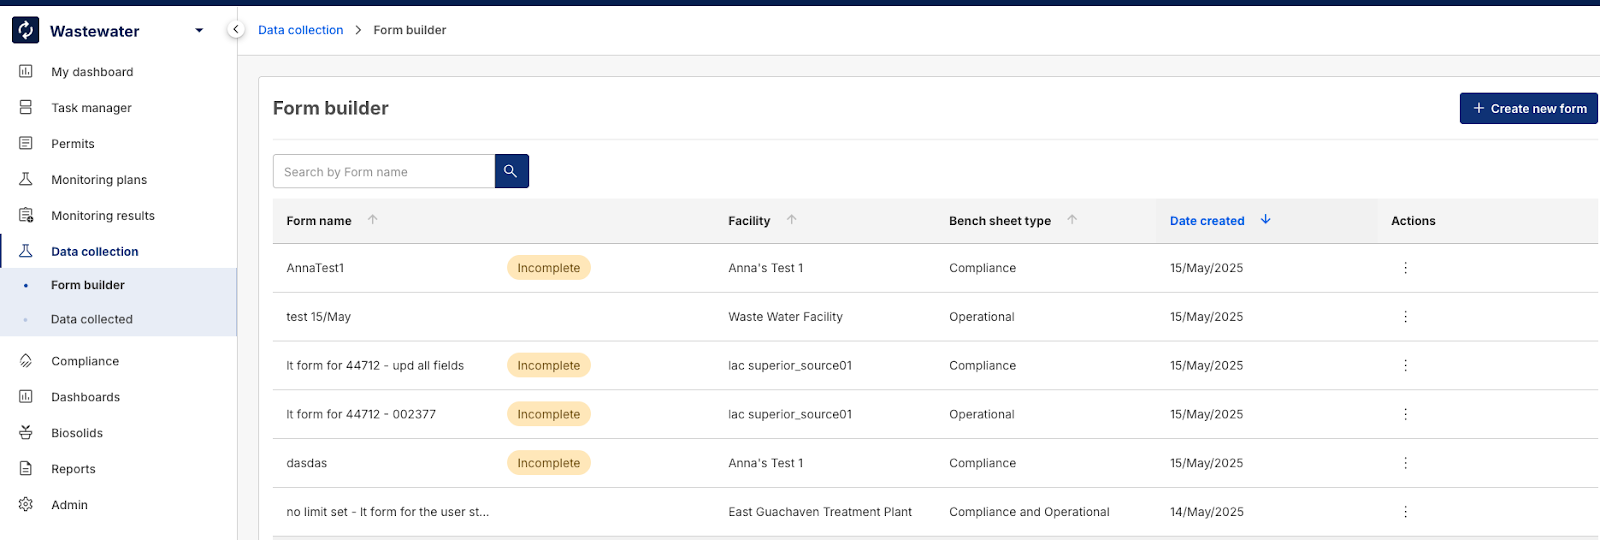Open the Biosolids sidebar icon
Viewport: 1600px width, 540px height.
(26, 433)
